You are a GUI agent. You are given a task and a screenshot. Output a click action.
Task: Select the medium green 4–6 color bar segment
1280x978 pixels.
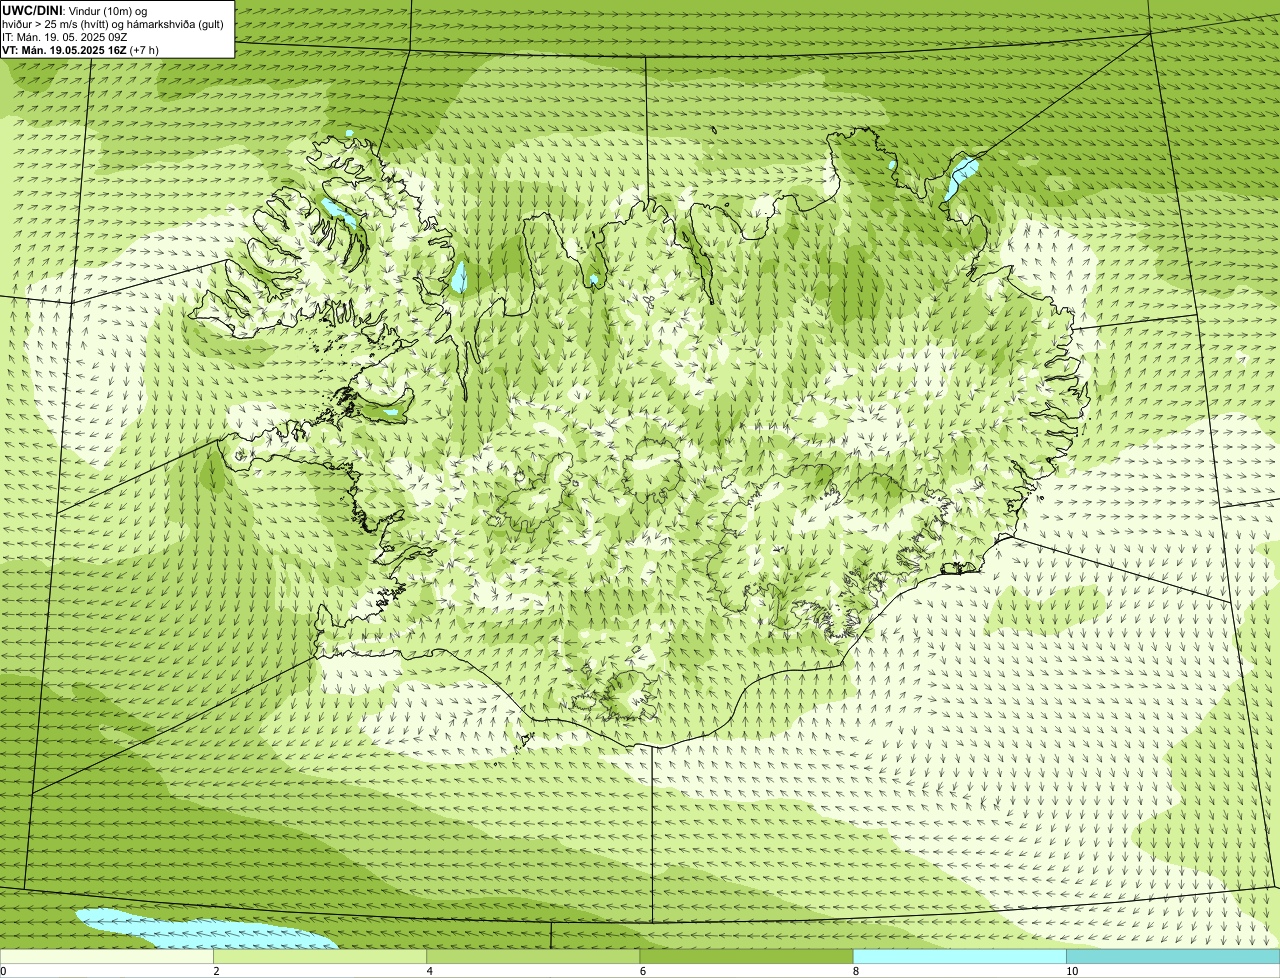[x=533, y=957]
